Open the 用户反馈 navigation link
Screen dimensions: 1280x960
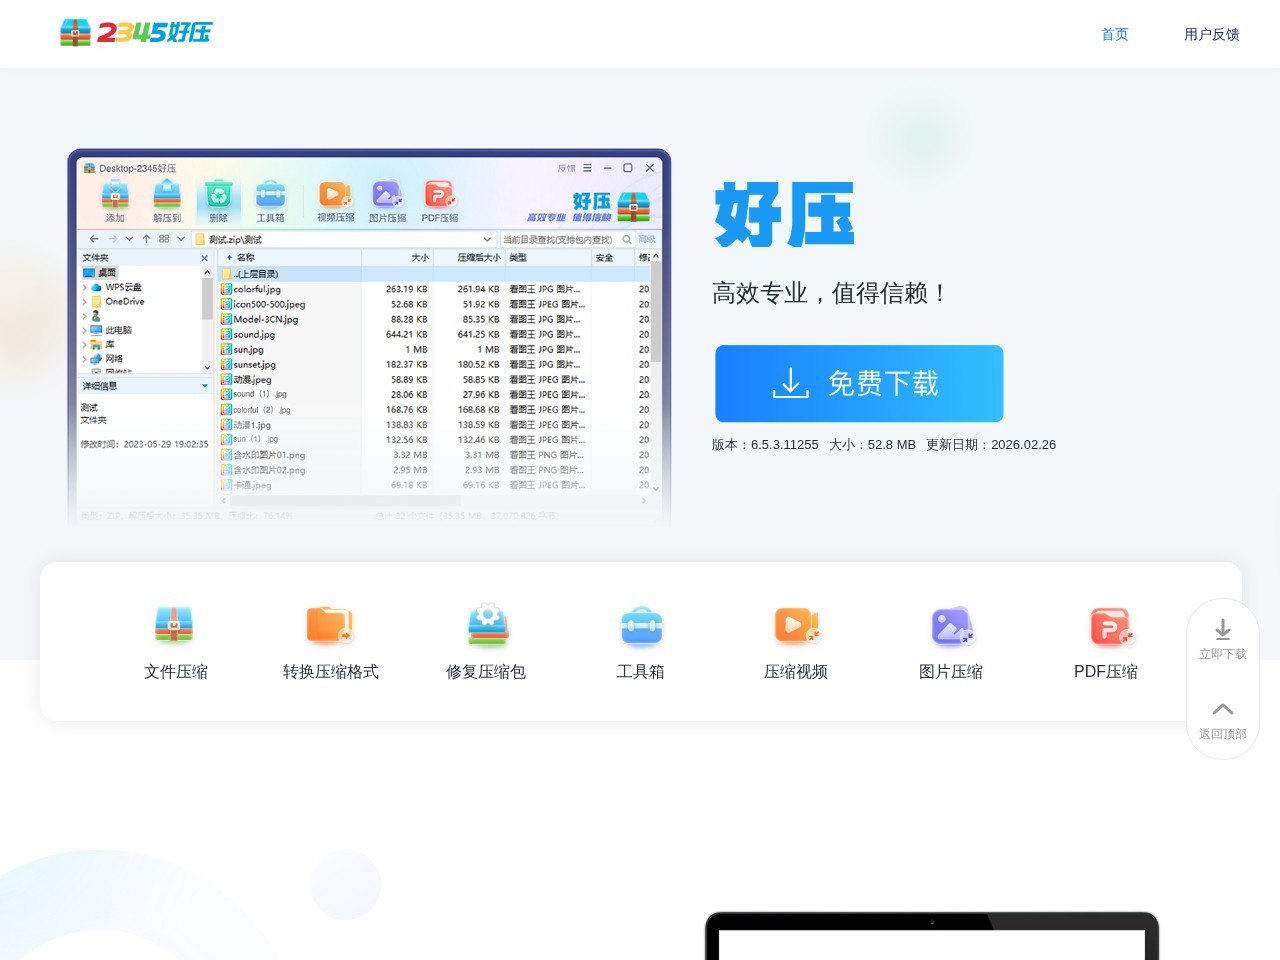pyautogui.click(x=1211, y=34)
